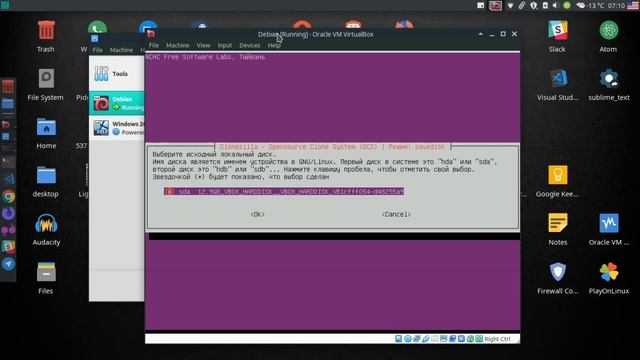Click the mouse integration status icon

tap(470, 339)
